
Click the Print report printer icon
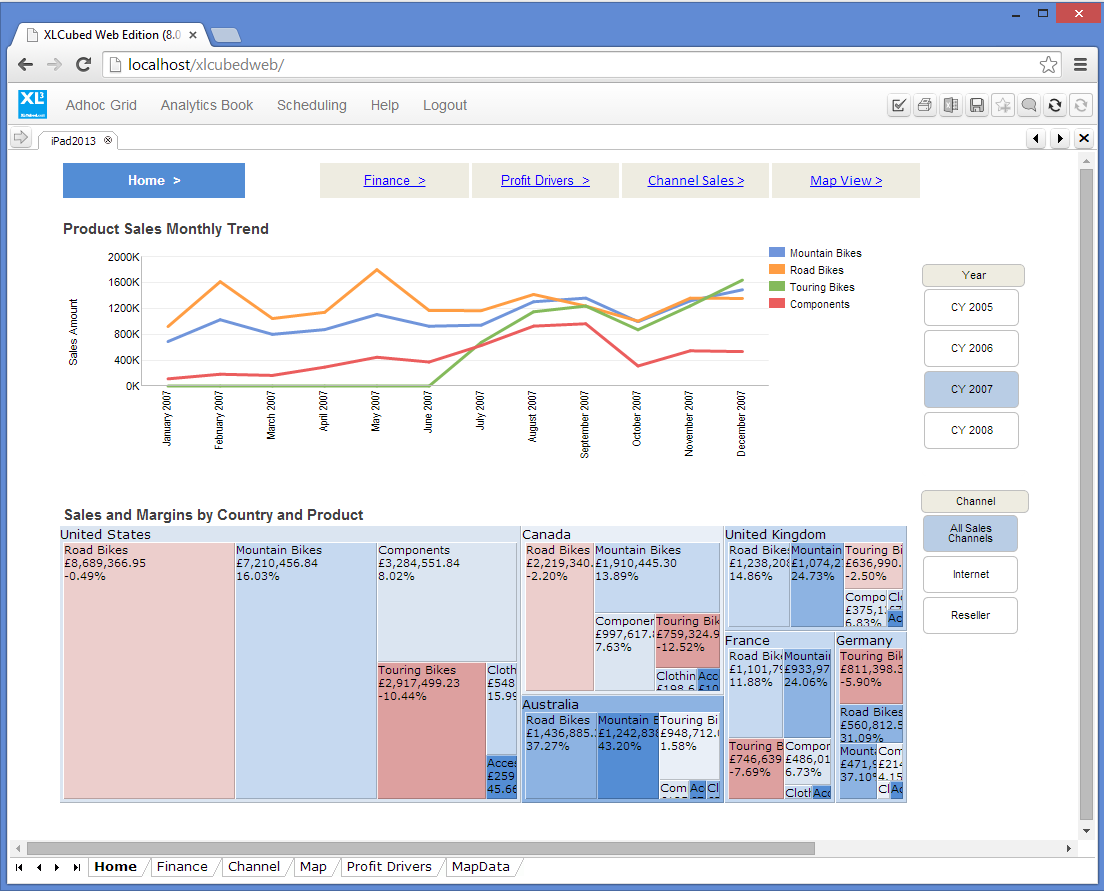coord(925,105)
